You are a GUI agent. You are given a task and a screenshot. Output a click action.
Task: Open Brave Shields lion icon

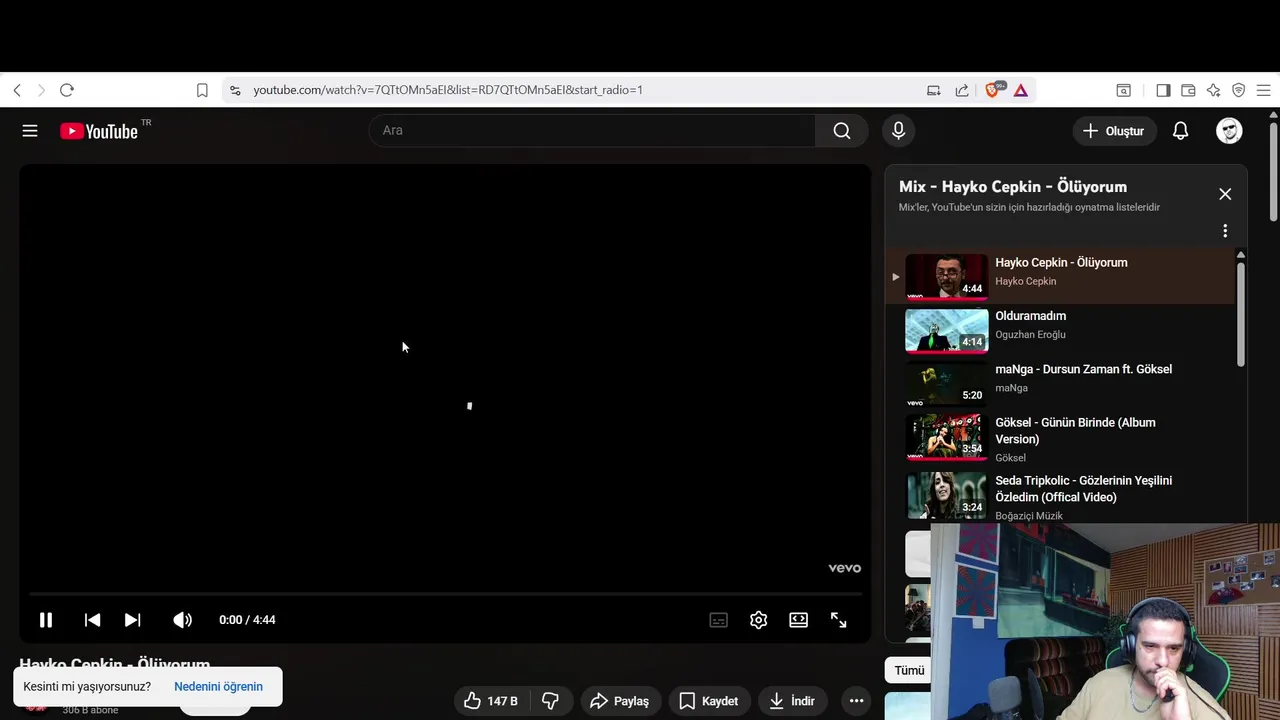[995, 90]
